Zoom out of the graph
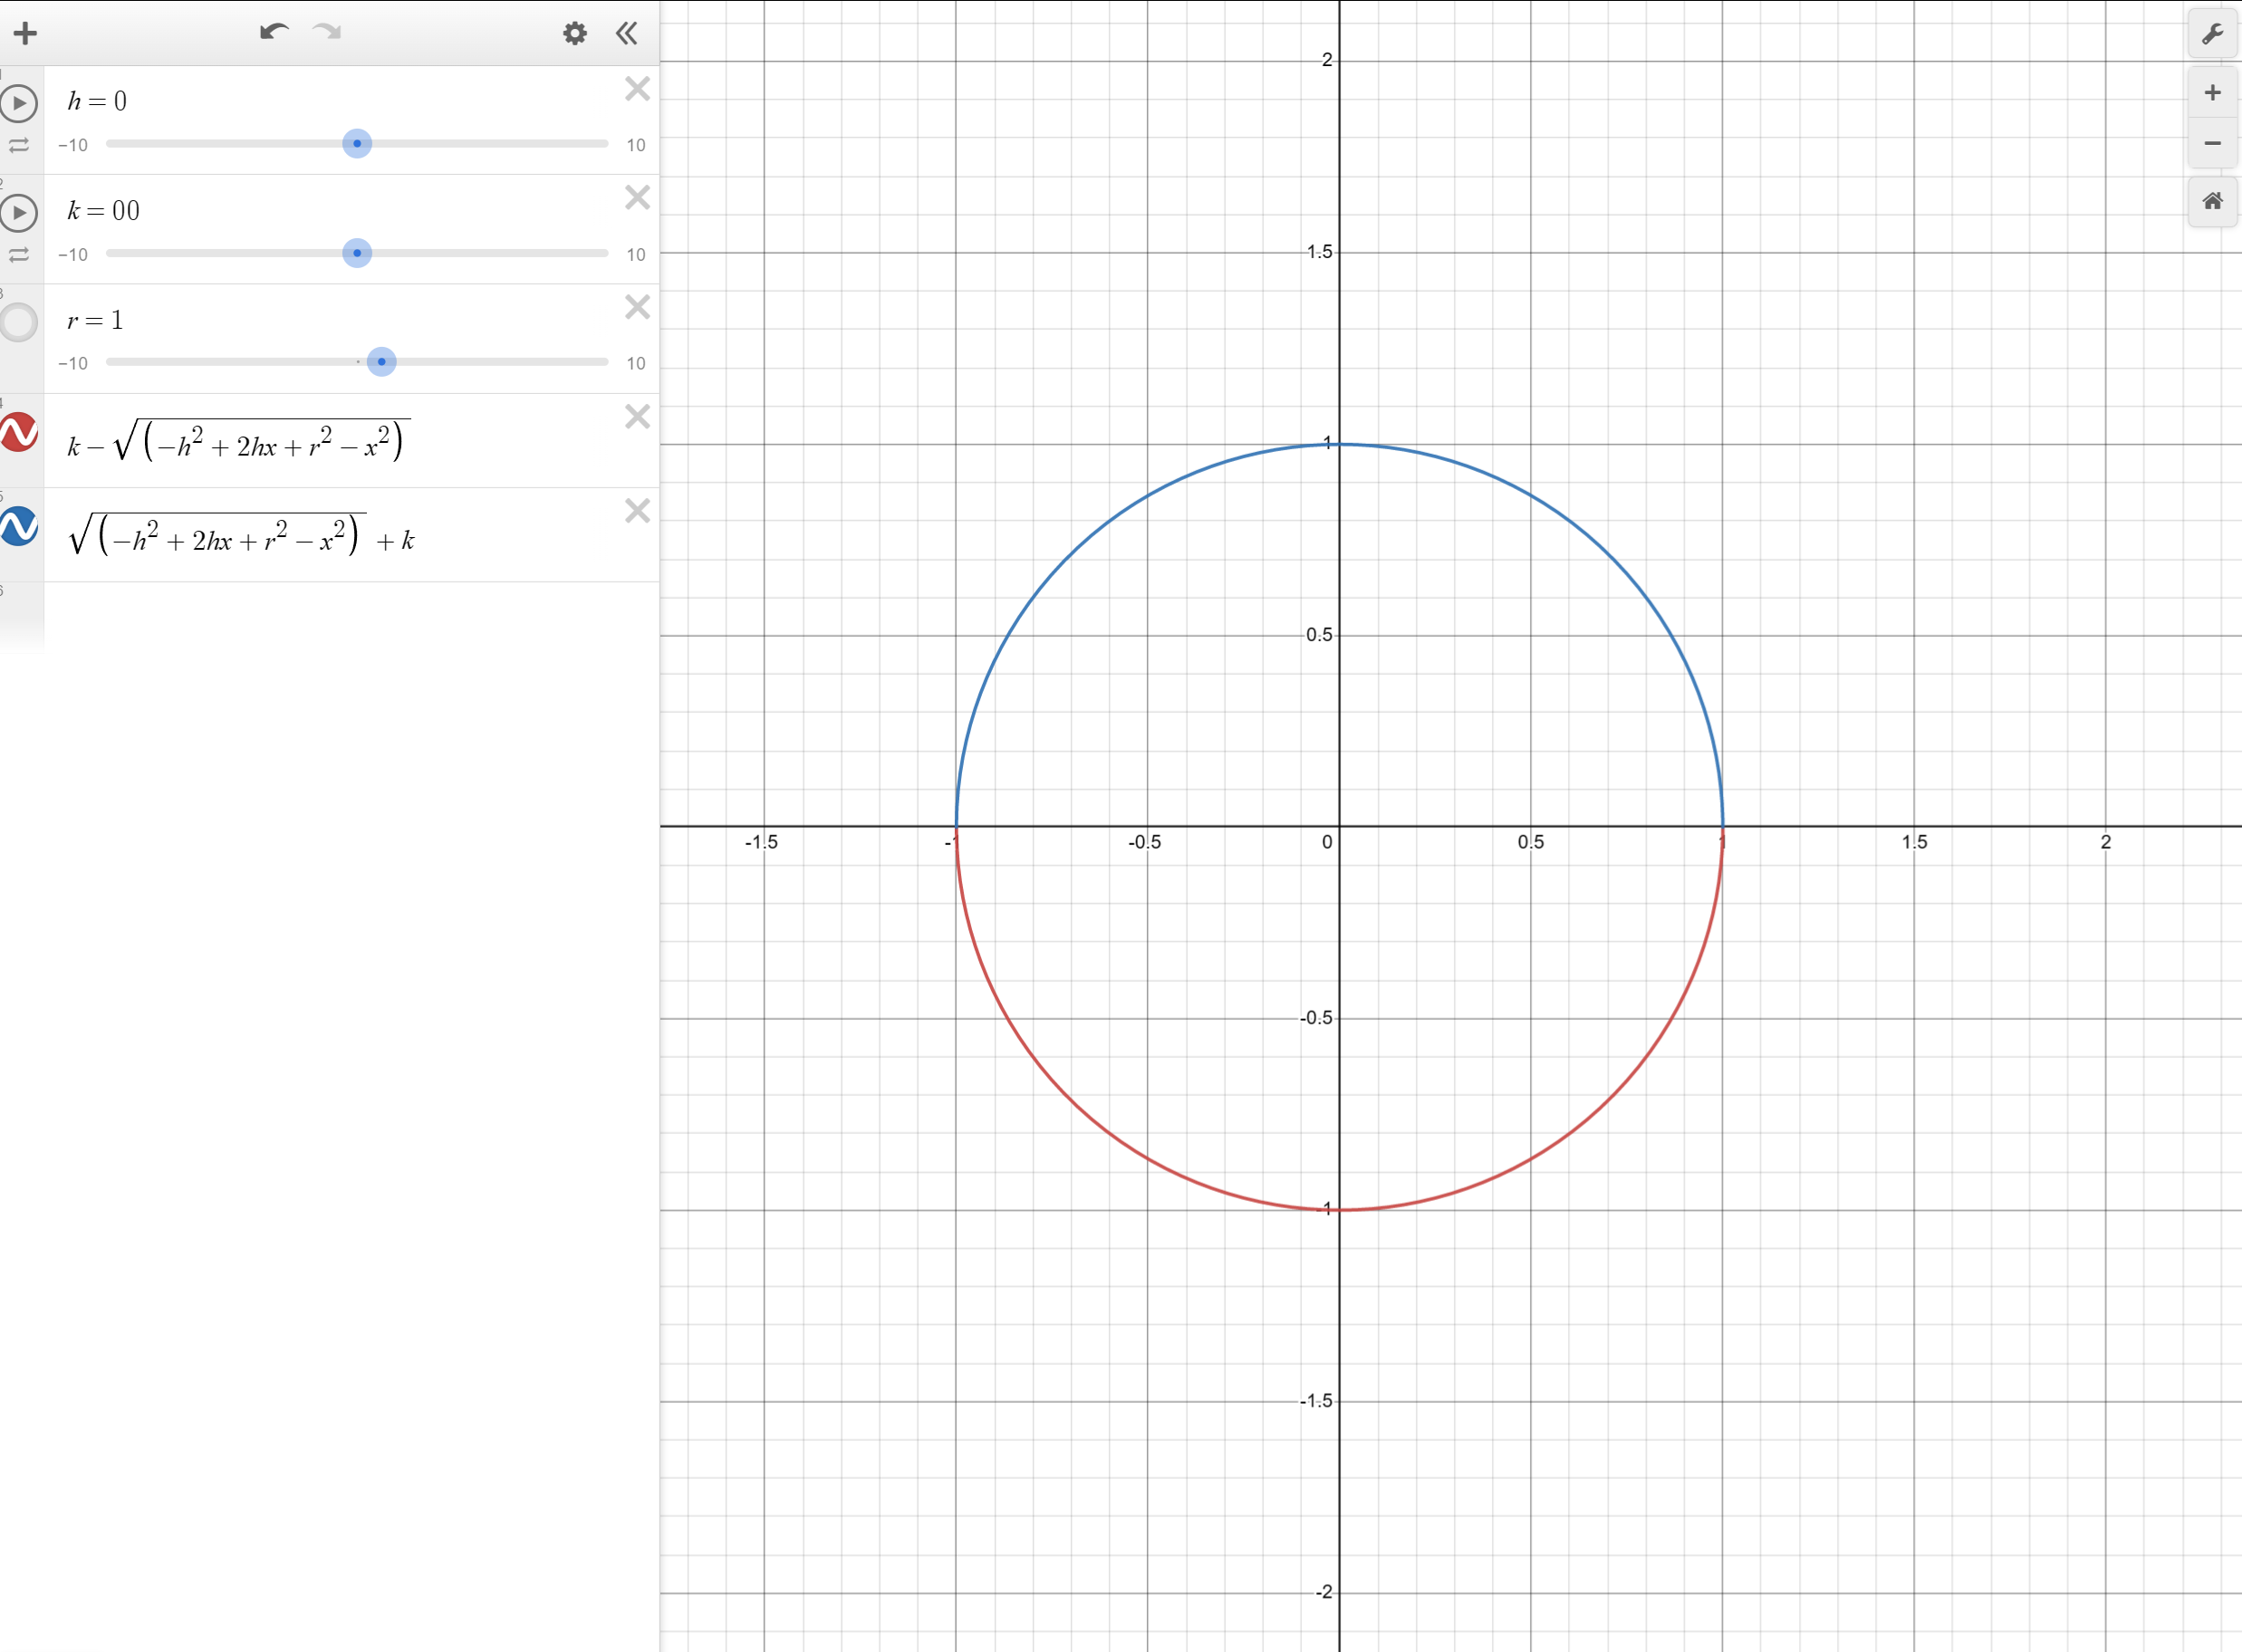This screenshot has width=2242, height=1652. [x=2212, y=144]
